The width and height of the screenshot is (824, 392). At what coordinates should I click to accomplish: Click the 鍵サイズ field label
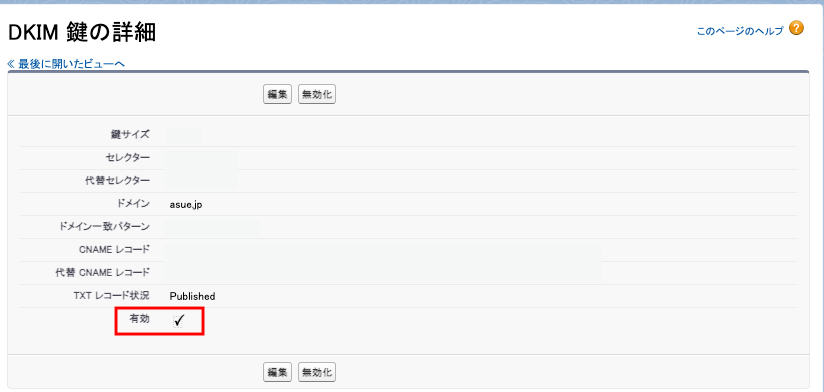130,135
